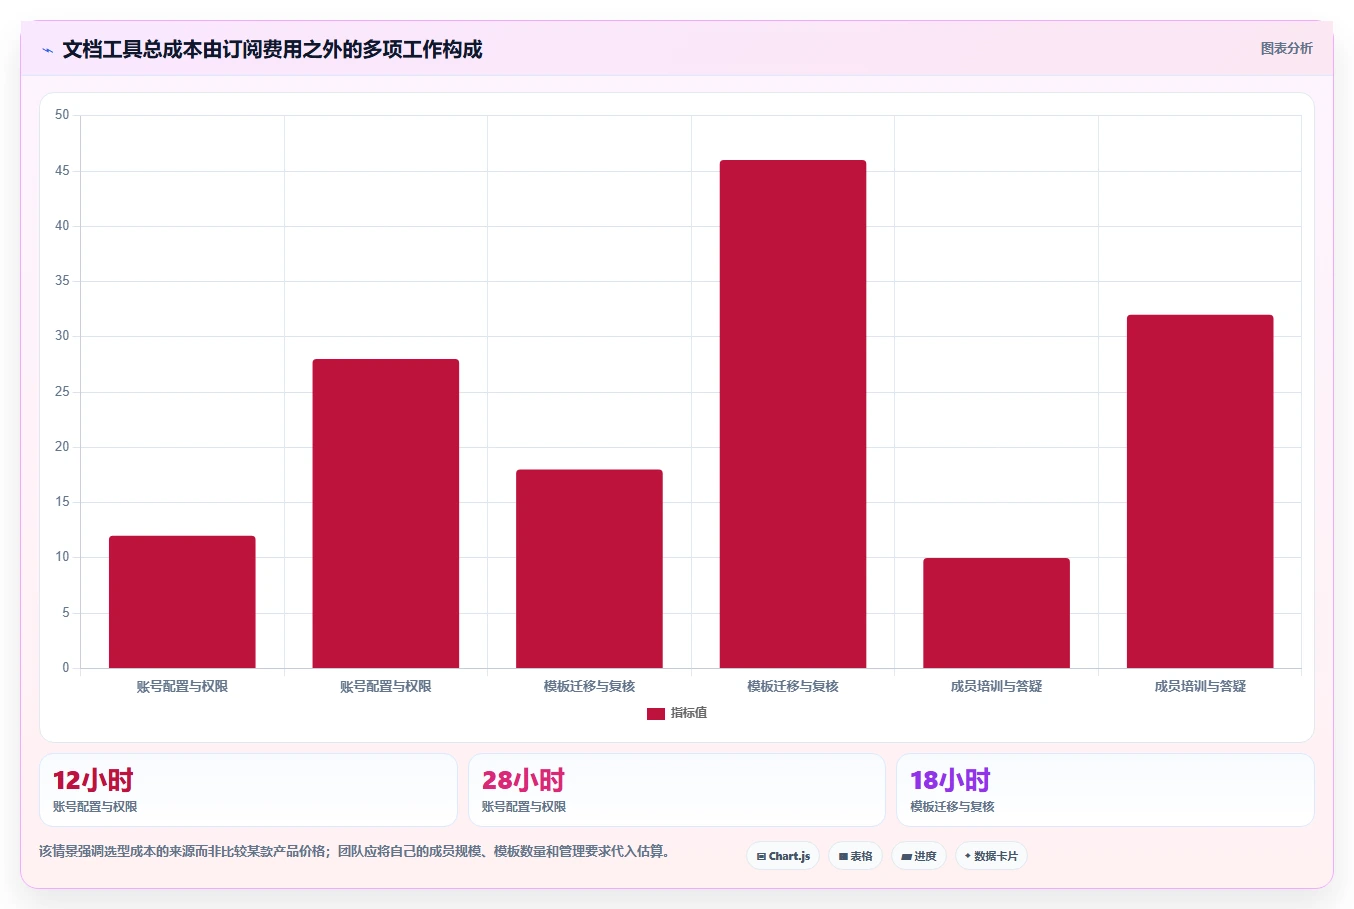Click the 35 tick on the y-axis
The height and width of the screenshot is (909, 1354).
63,281
